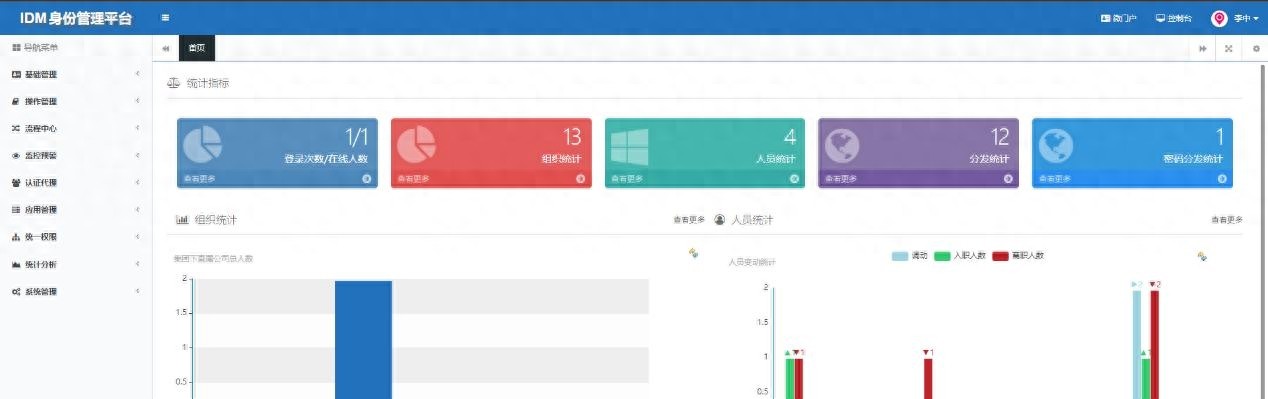The height and width of the screenshot is (399, 1268).
Task: Click the user avatar icon in header
Action: [x=1219, y=18]
